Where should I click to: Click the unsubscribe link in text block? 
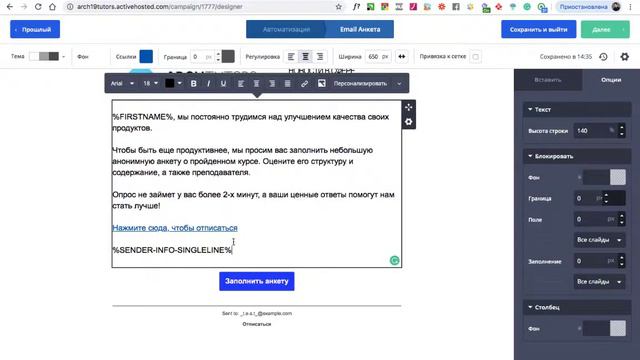pos(175,228)
